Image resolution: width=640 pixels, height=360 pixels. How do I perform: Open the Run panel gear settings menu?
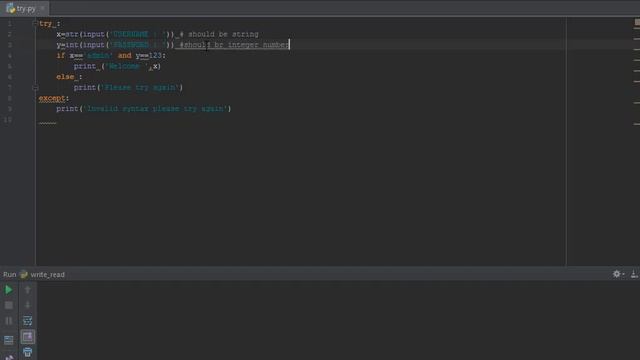pos(618,274)
